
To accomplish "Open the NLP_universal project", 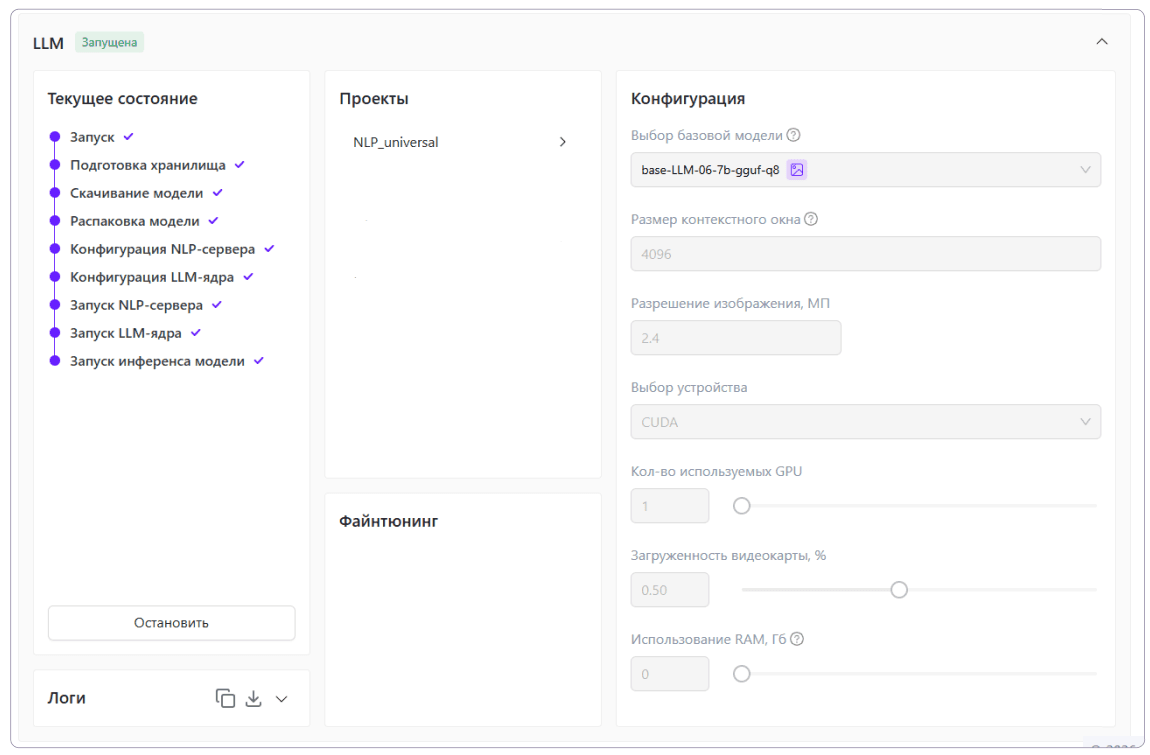I will pos(460,142).
